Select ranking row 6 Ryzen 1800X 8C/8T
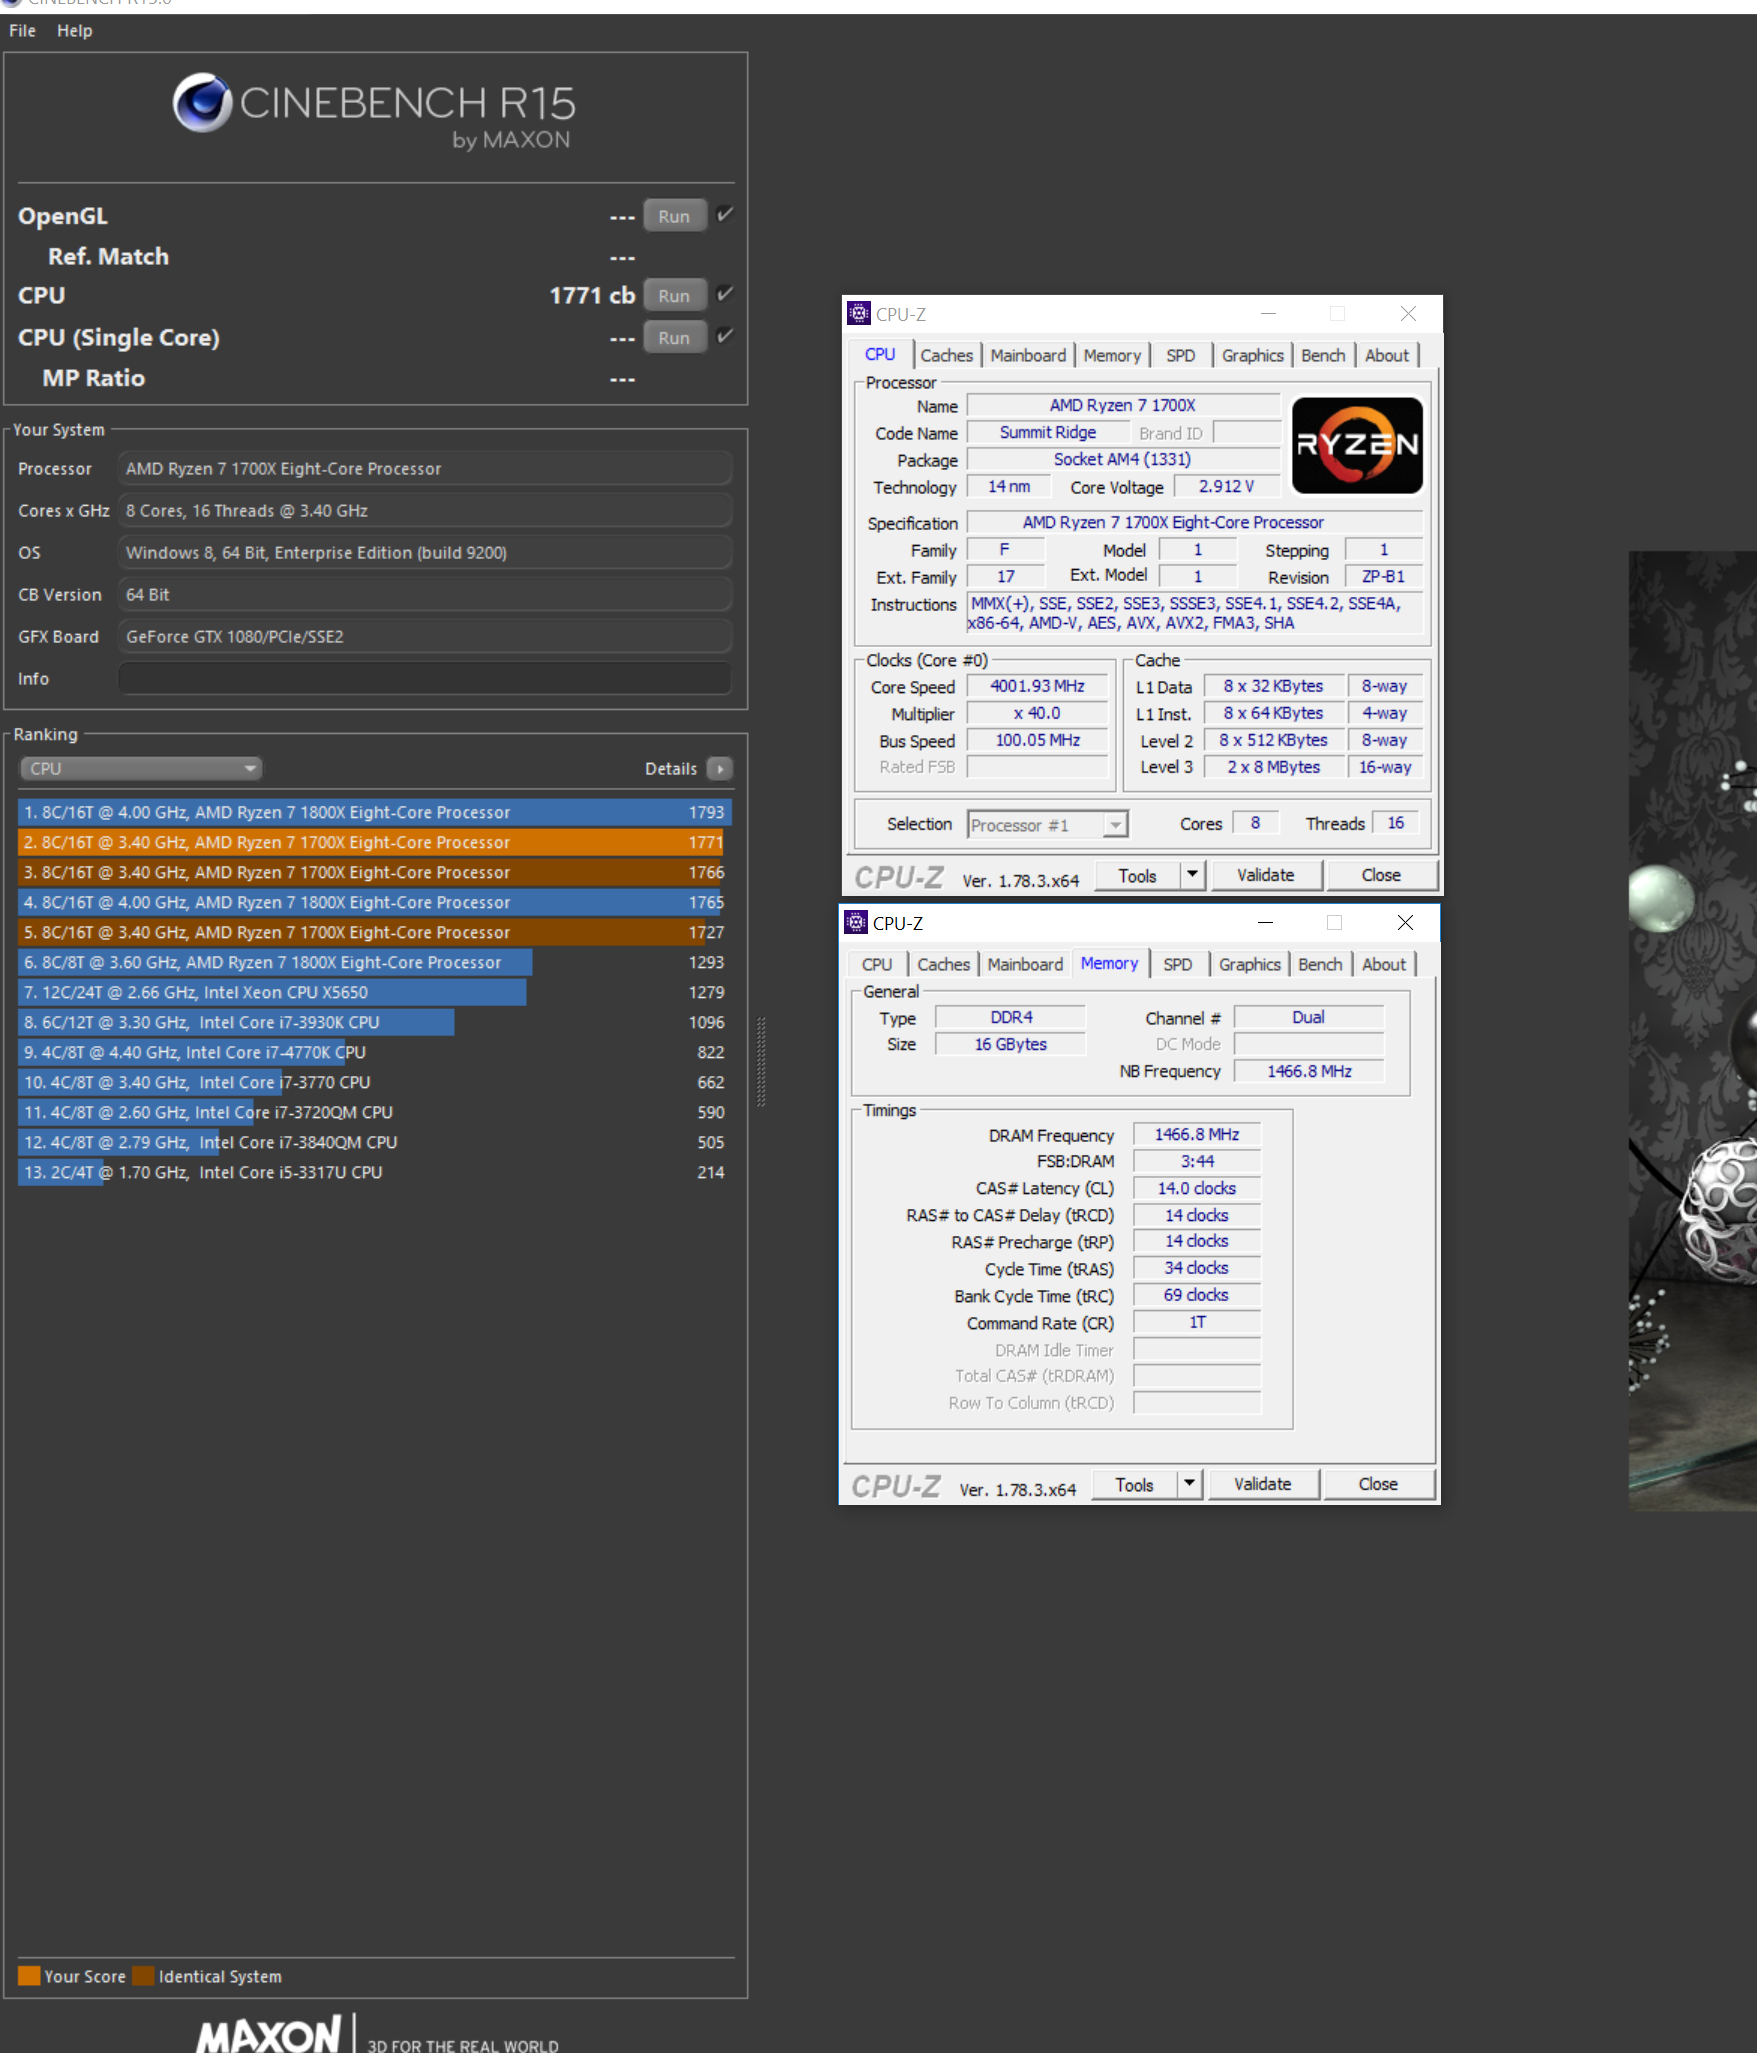Screen dimensions: 1757x2053 (374, 962)
